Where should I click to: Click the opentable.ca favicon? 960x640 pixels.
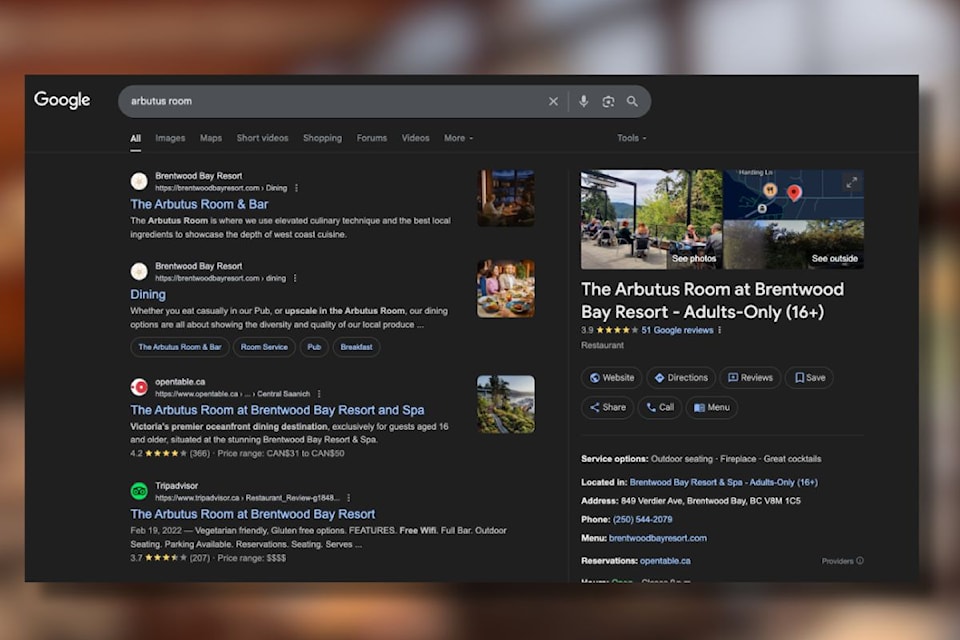click(x=139, y=387)
